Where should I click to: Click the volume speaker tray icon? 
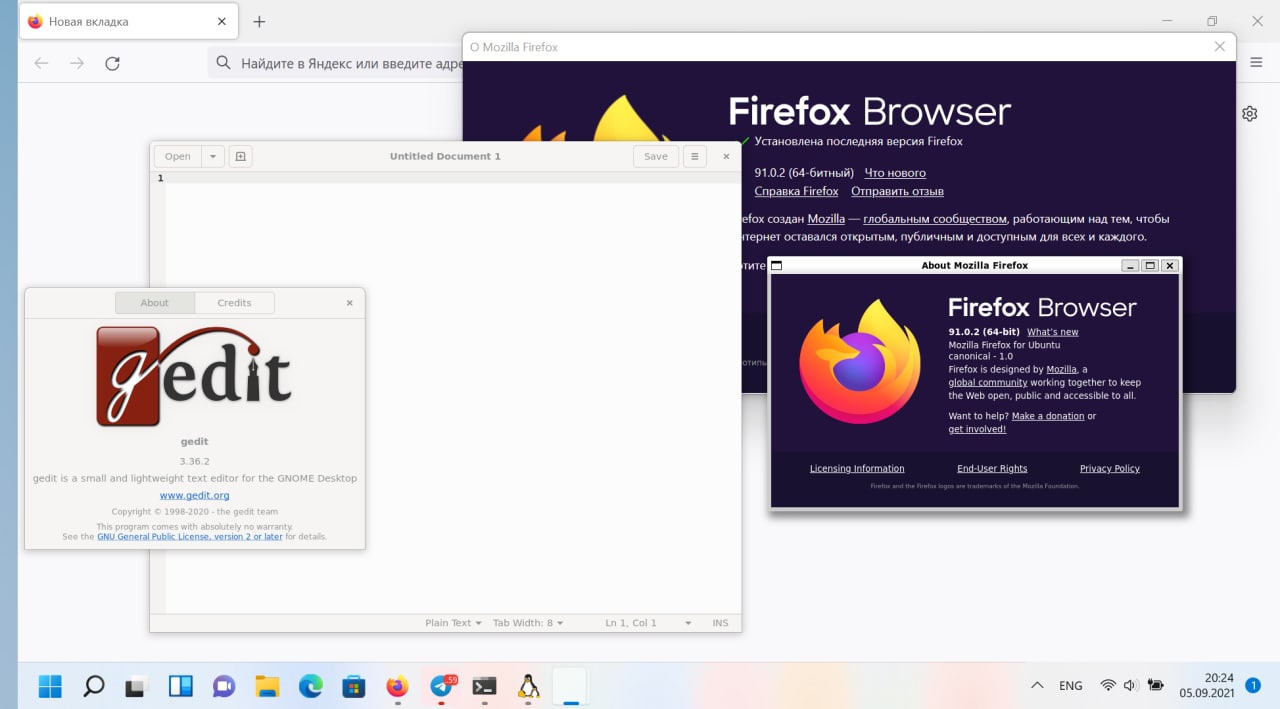click(1131, 686)
